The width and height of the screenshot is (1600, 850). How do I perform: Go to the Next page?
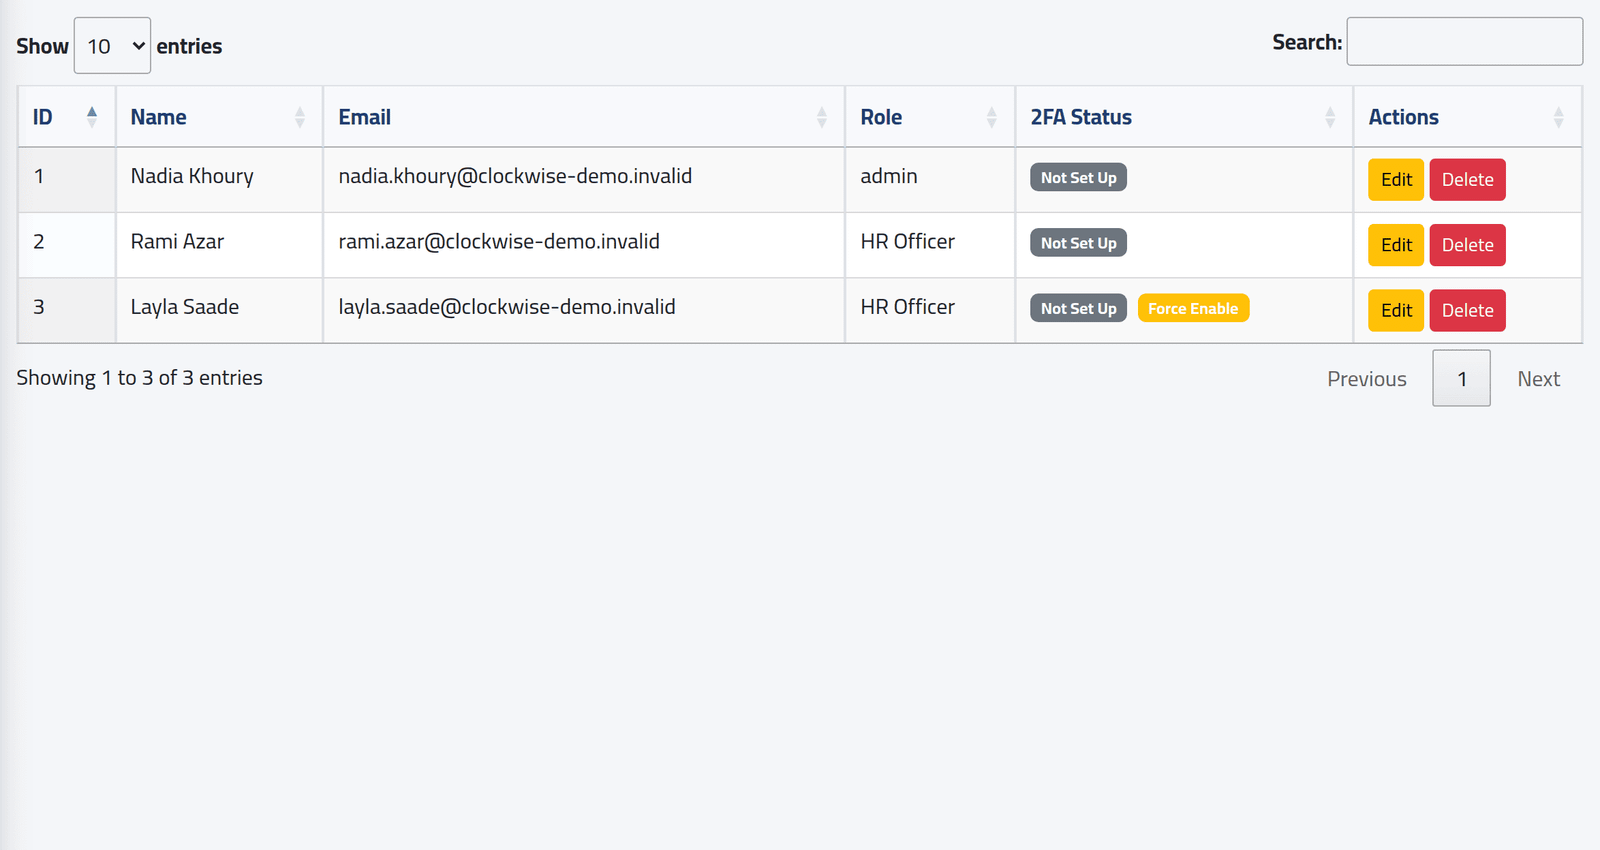[1538, 379]
